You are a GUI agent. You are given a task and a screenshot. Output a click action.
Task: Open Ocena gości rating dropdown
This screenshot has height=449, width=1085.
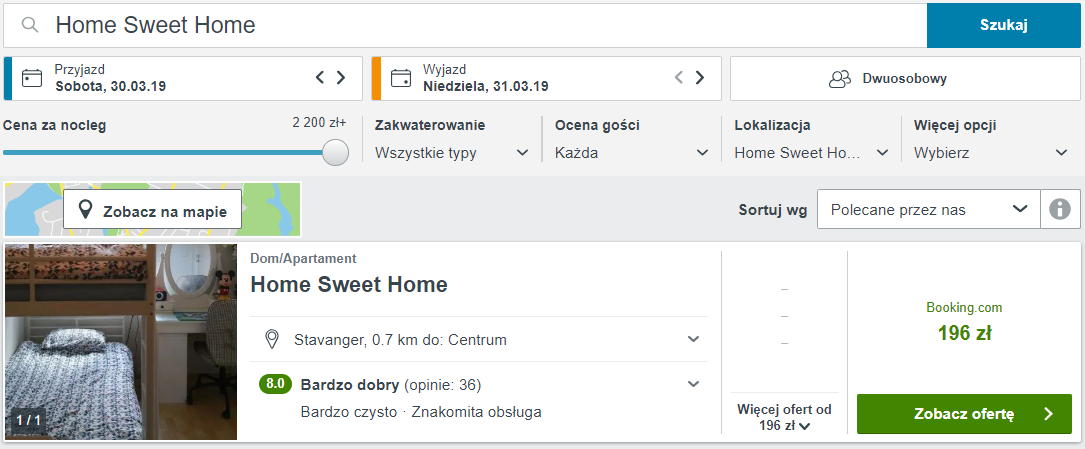pos(632,153)
